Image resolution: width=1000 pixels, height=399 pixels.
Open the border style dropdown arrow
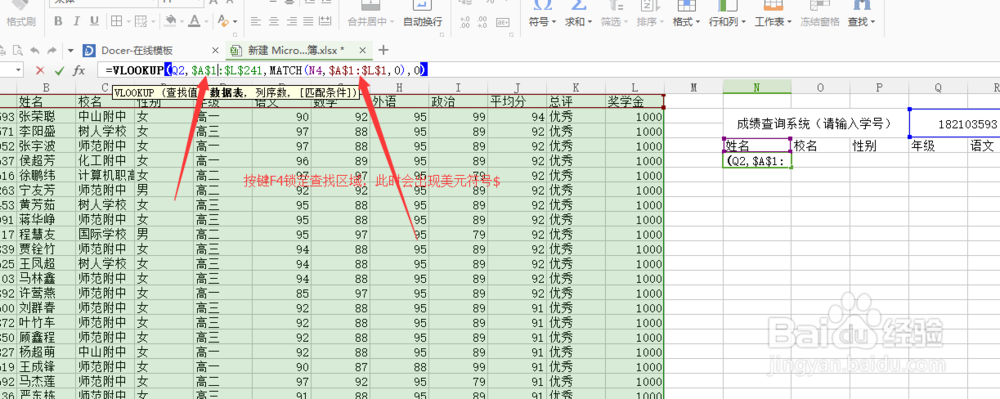point(128,22)
